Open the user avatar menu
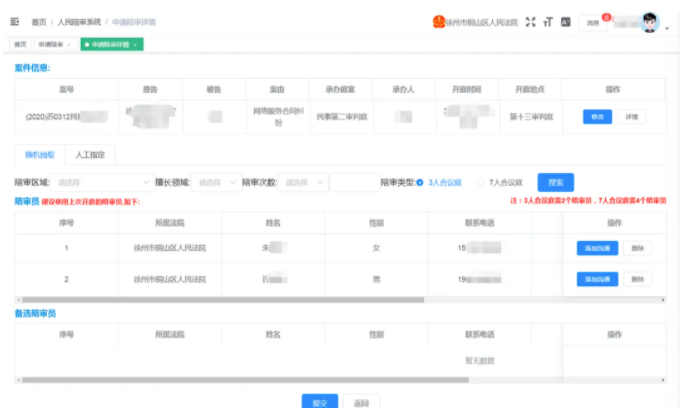The width and height of the screenshot is (689, 412). (651, 22)
